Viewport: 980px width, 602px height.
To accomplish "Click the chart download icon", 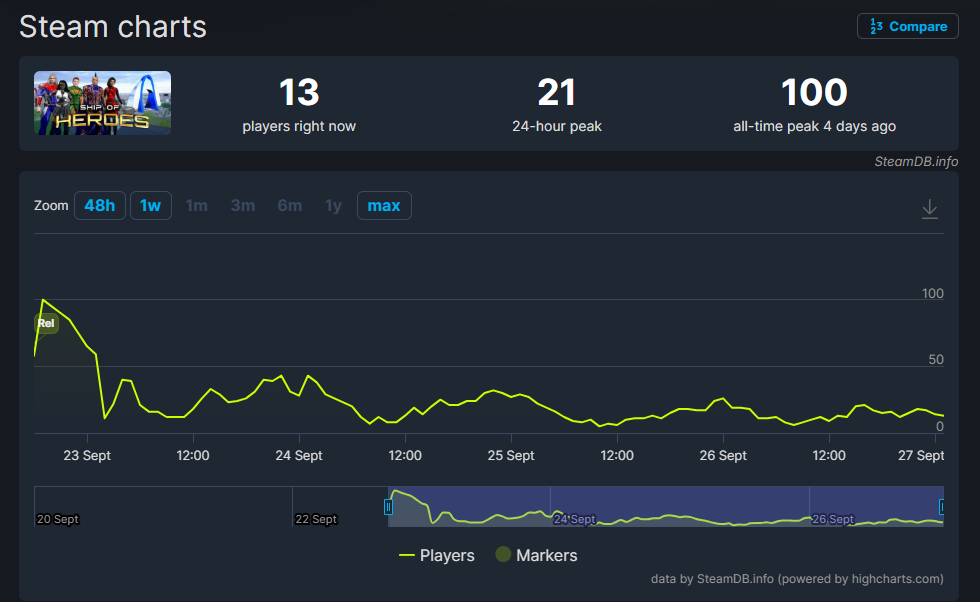I will point(929,209).
